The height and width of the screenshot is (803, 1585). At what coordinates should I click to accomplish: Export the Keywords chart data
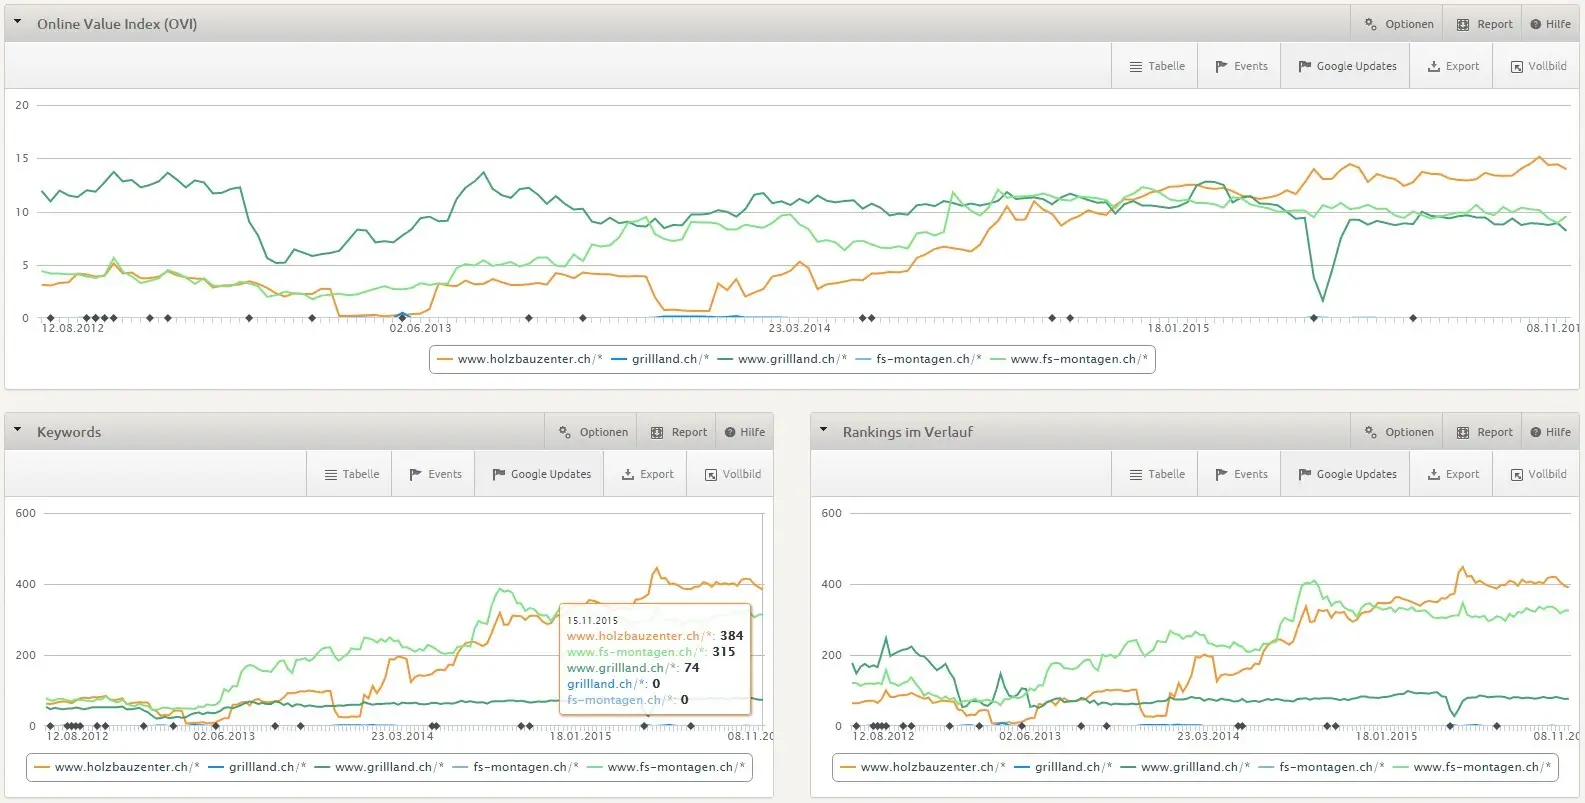647,474
